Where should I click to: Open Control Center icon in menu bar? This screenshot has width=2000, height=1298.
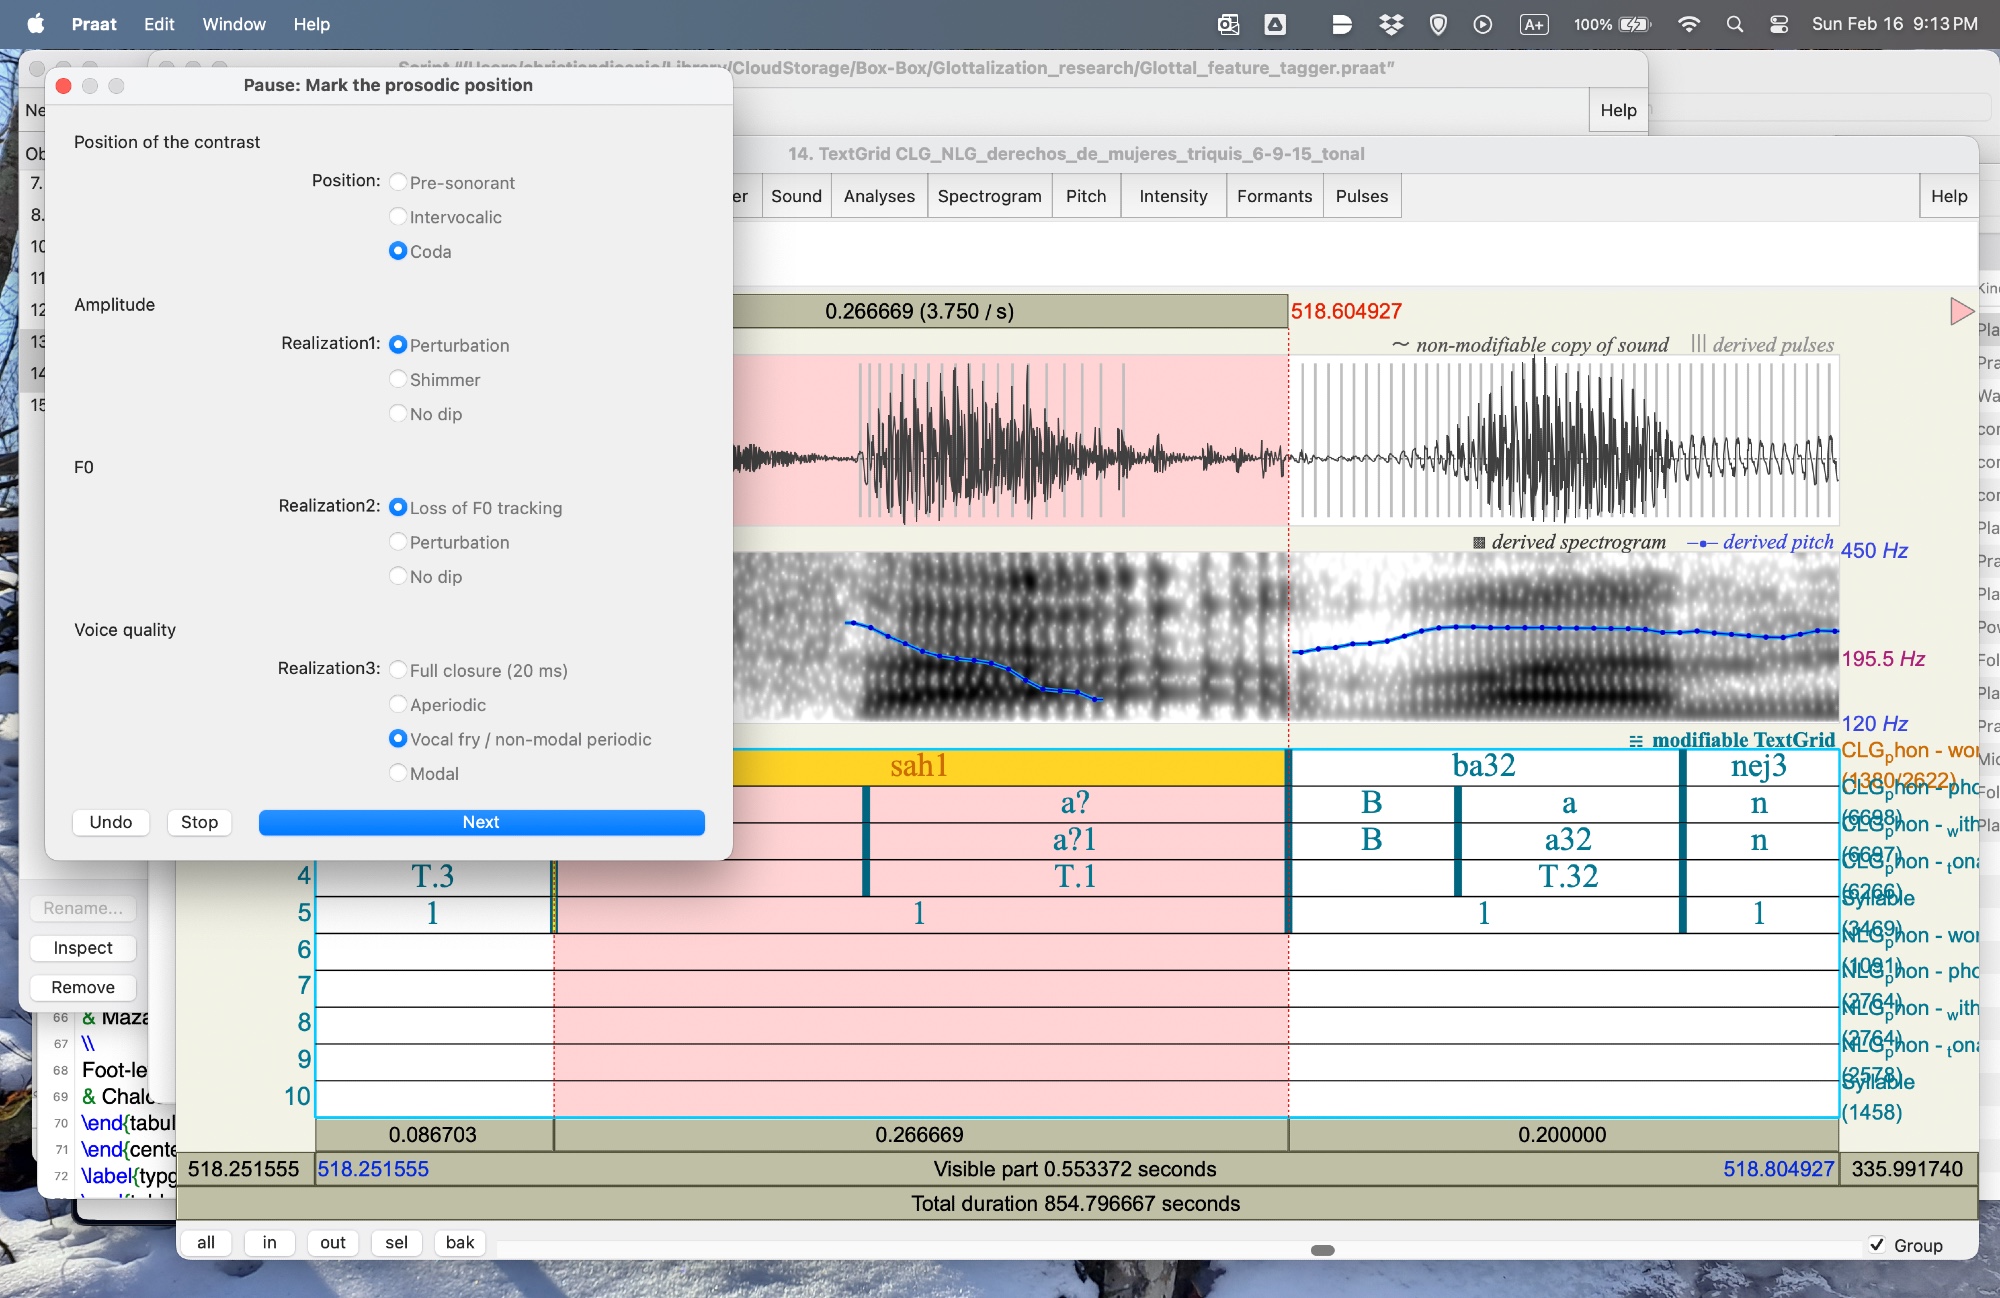pos(1779,24)
